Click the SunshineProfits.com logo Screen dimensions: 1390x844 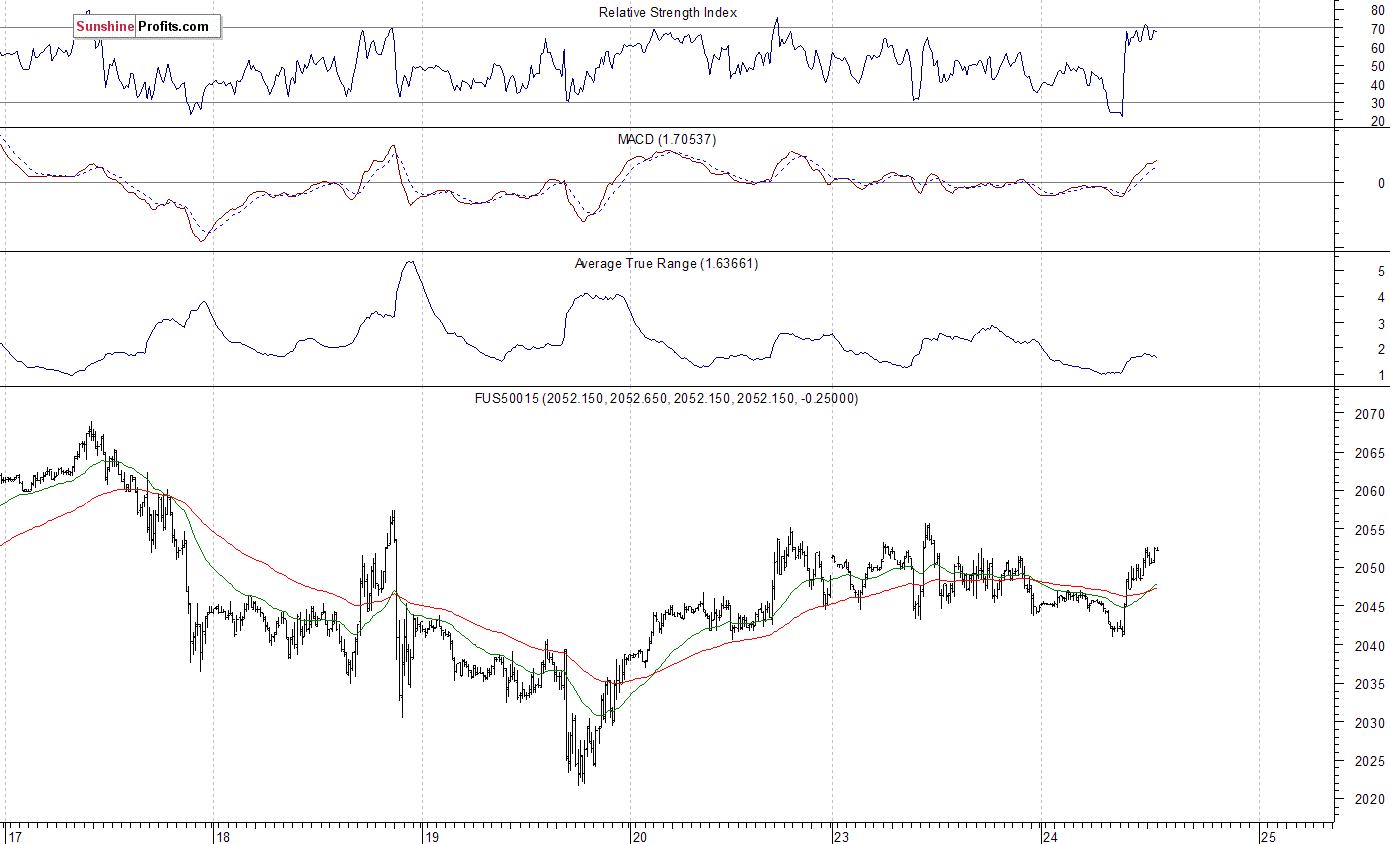[x=146, y=27]
